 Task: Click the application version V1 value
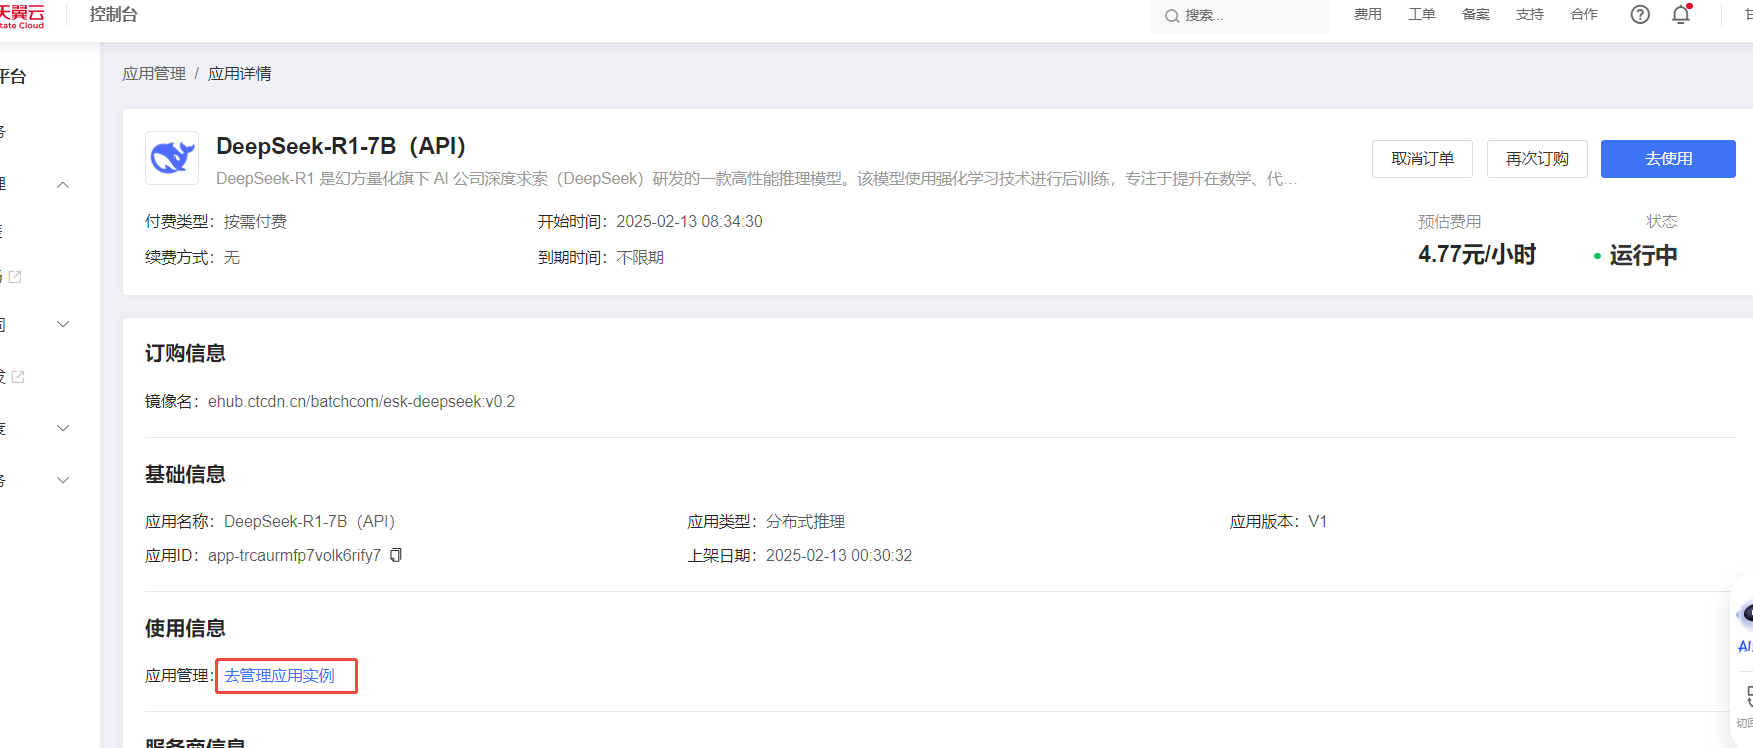click(1318, 522)
